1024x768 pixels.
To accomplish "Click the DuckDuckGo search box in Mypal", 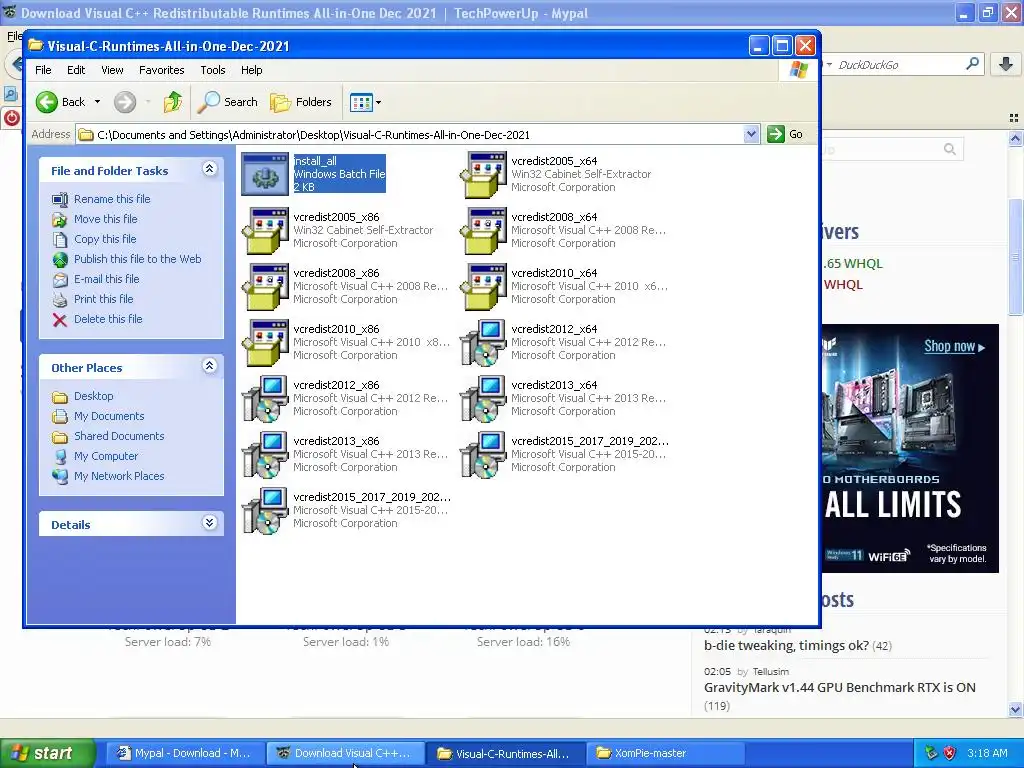I will pyautogui.click(x=898, y=65).
